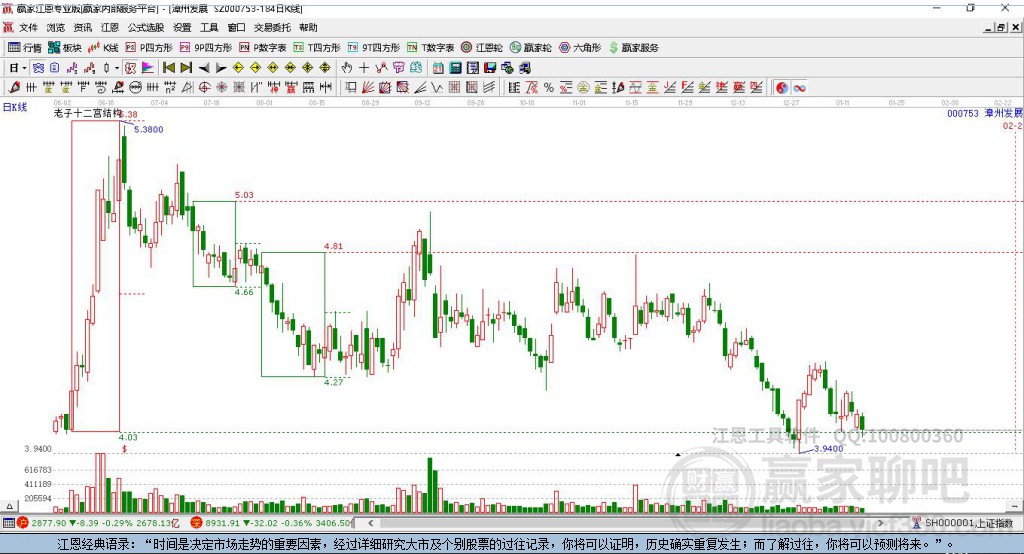
Task: Click the K线 toolbar button
Action: (103, 48)
